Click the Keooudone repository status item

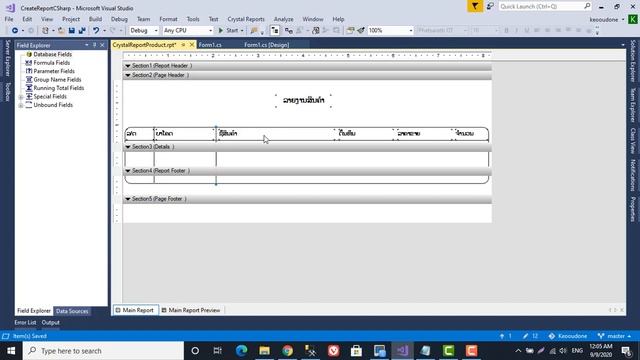(x=568, y=336)
